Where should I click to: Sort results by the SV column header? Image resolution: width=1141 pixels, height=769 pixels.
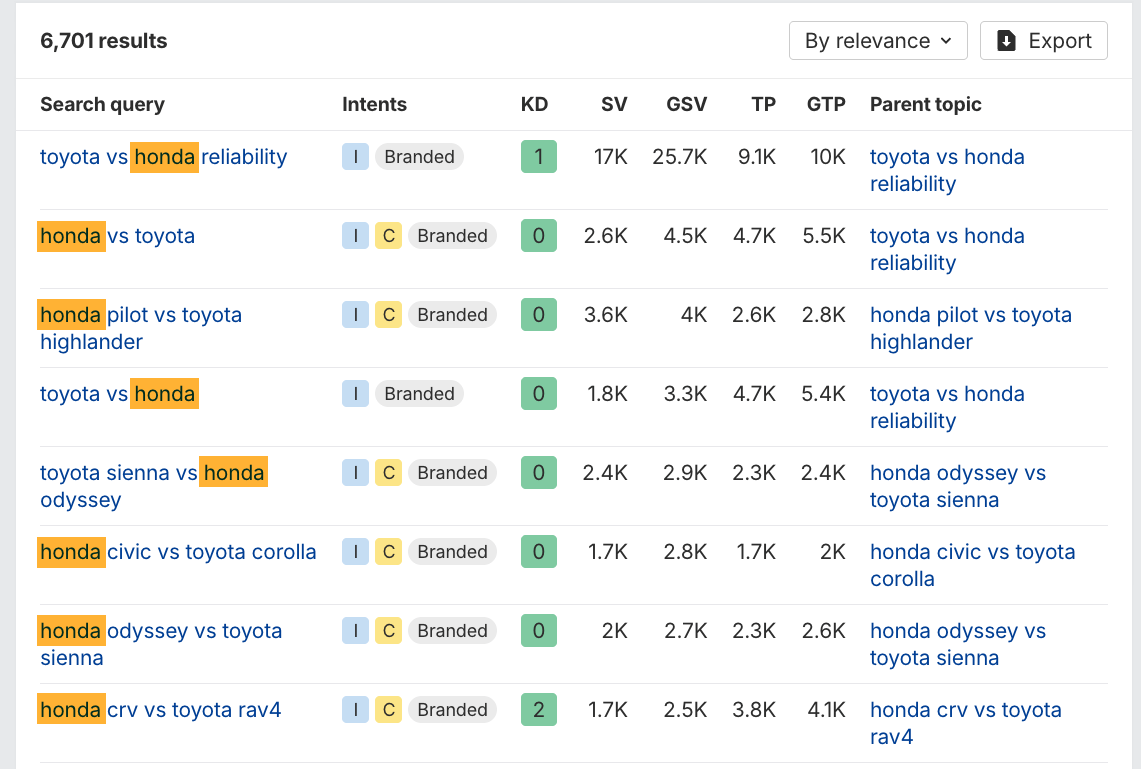(613, 104)
